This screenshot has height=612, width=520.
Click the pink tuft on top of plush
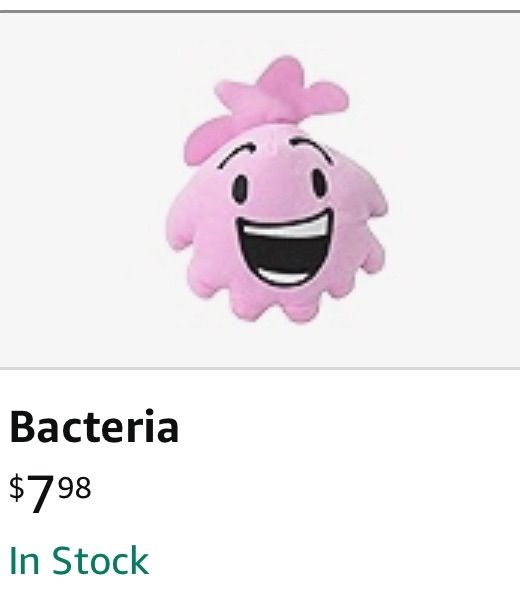pos(265,104)
